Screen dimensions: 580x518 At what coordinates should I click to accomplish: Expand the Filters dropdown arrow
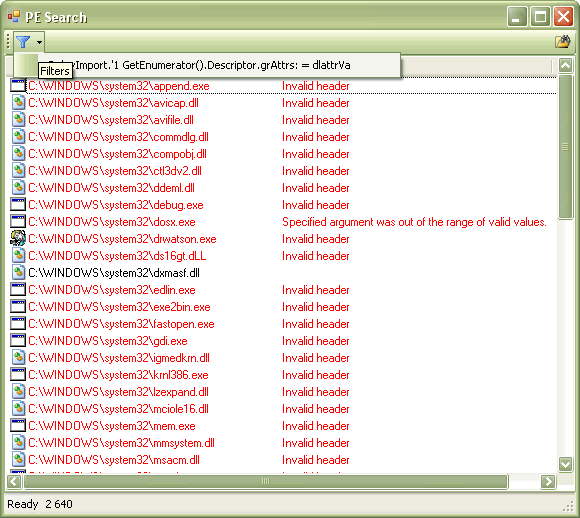(39, 42)
